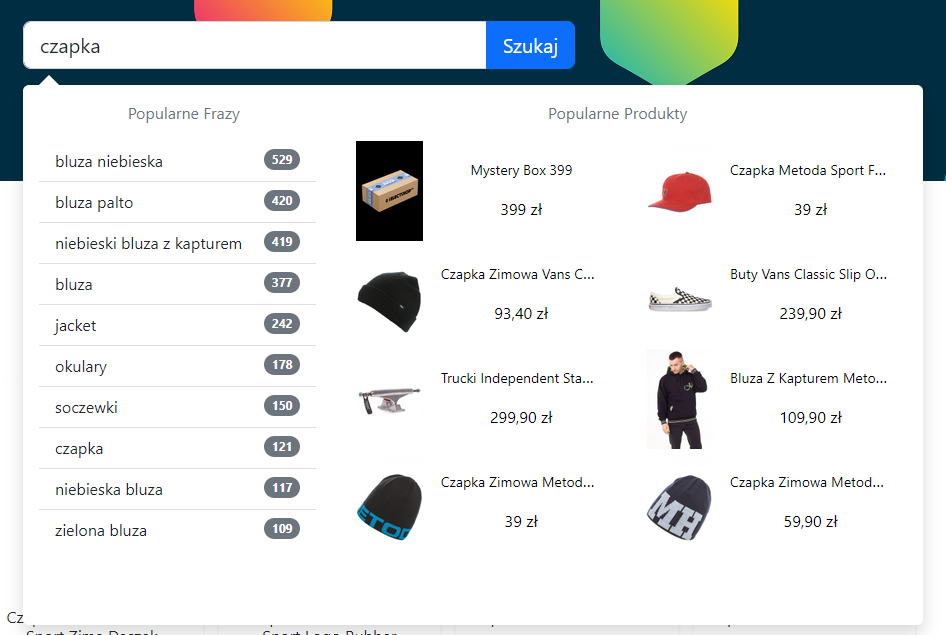Choose the bluza niebieska popular phrase
Image resolution: width=946 pixels, height=635 pixels.
pos(177,161)
